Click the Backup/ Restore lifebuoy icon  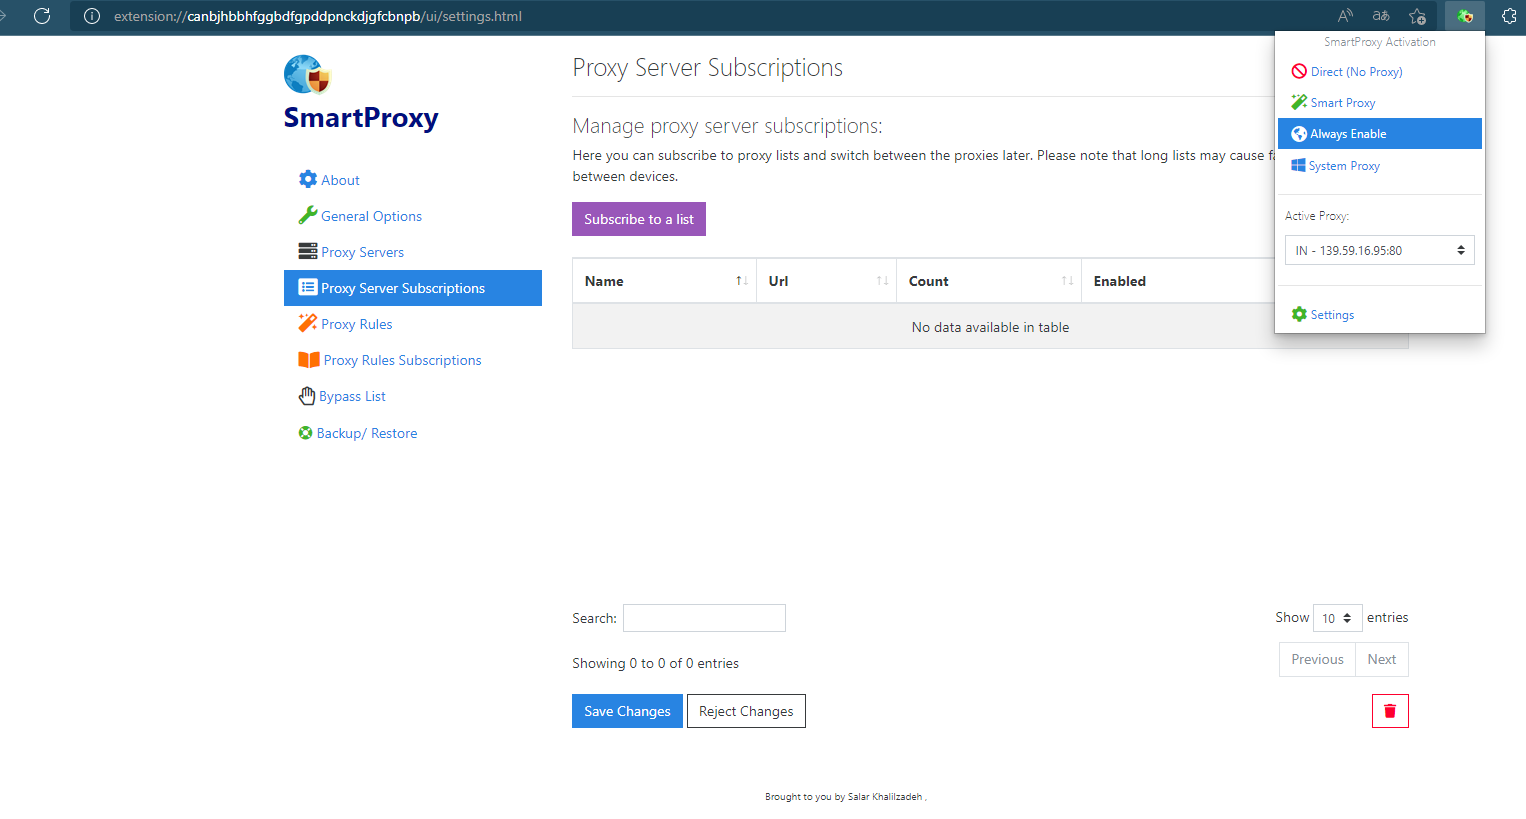(306, 433)
